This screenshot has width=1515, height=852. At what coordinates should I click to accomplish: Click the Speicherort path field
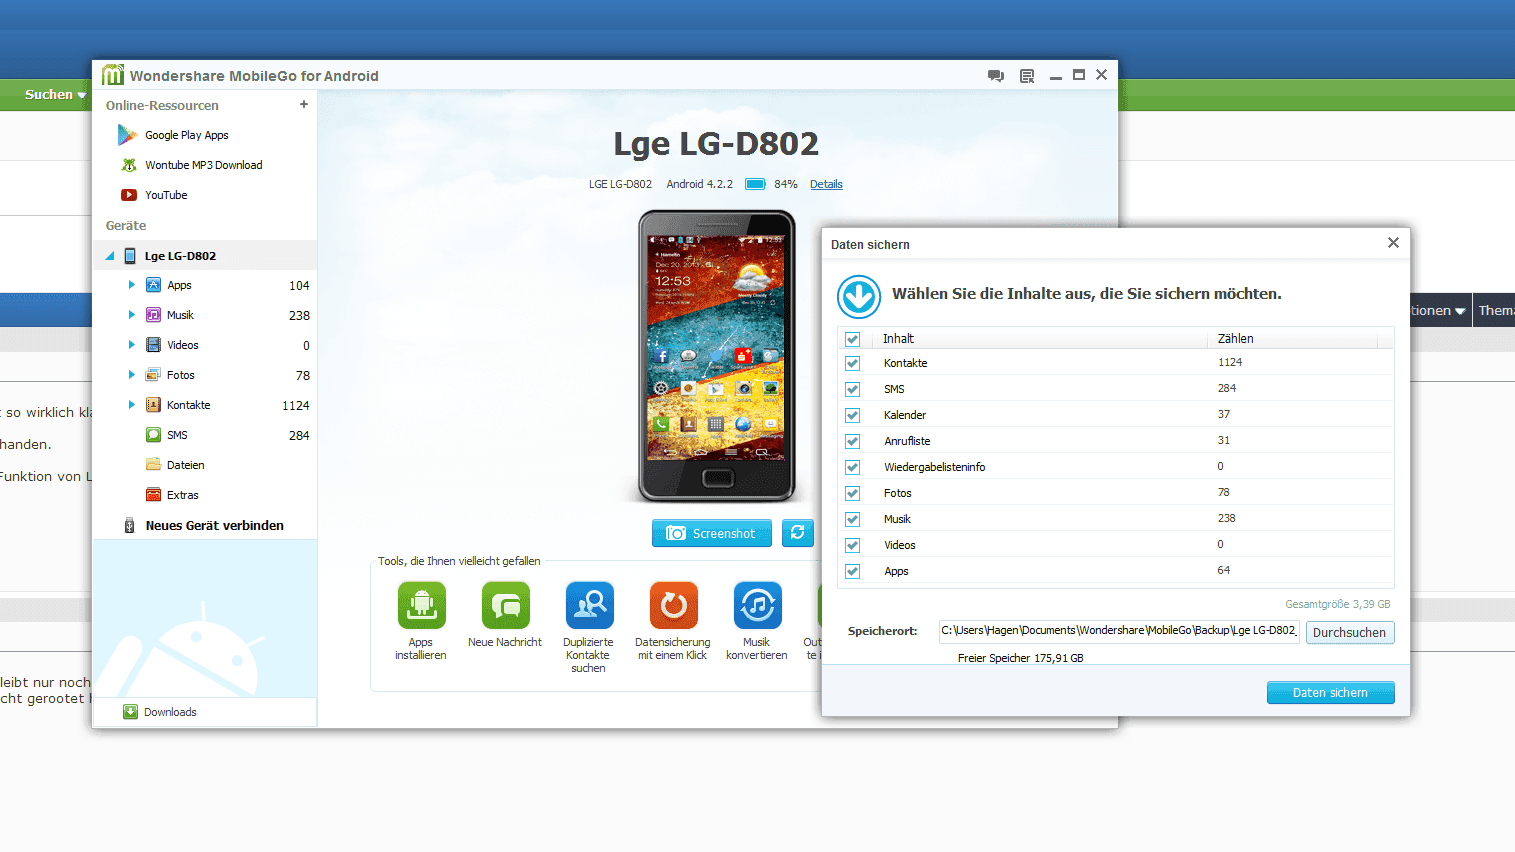click(x=1119, y=631)
